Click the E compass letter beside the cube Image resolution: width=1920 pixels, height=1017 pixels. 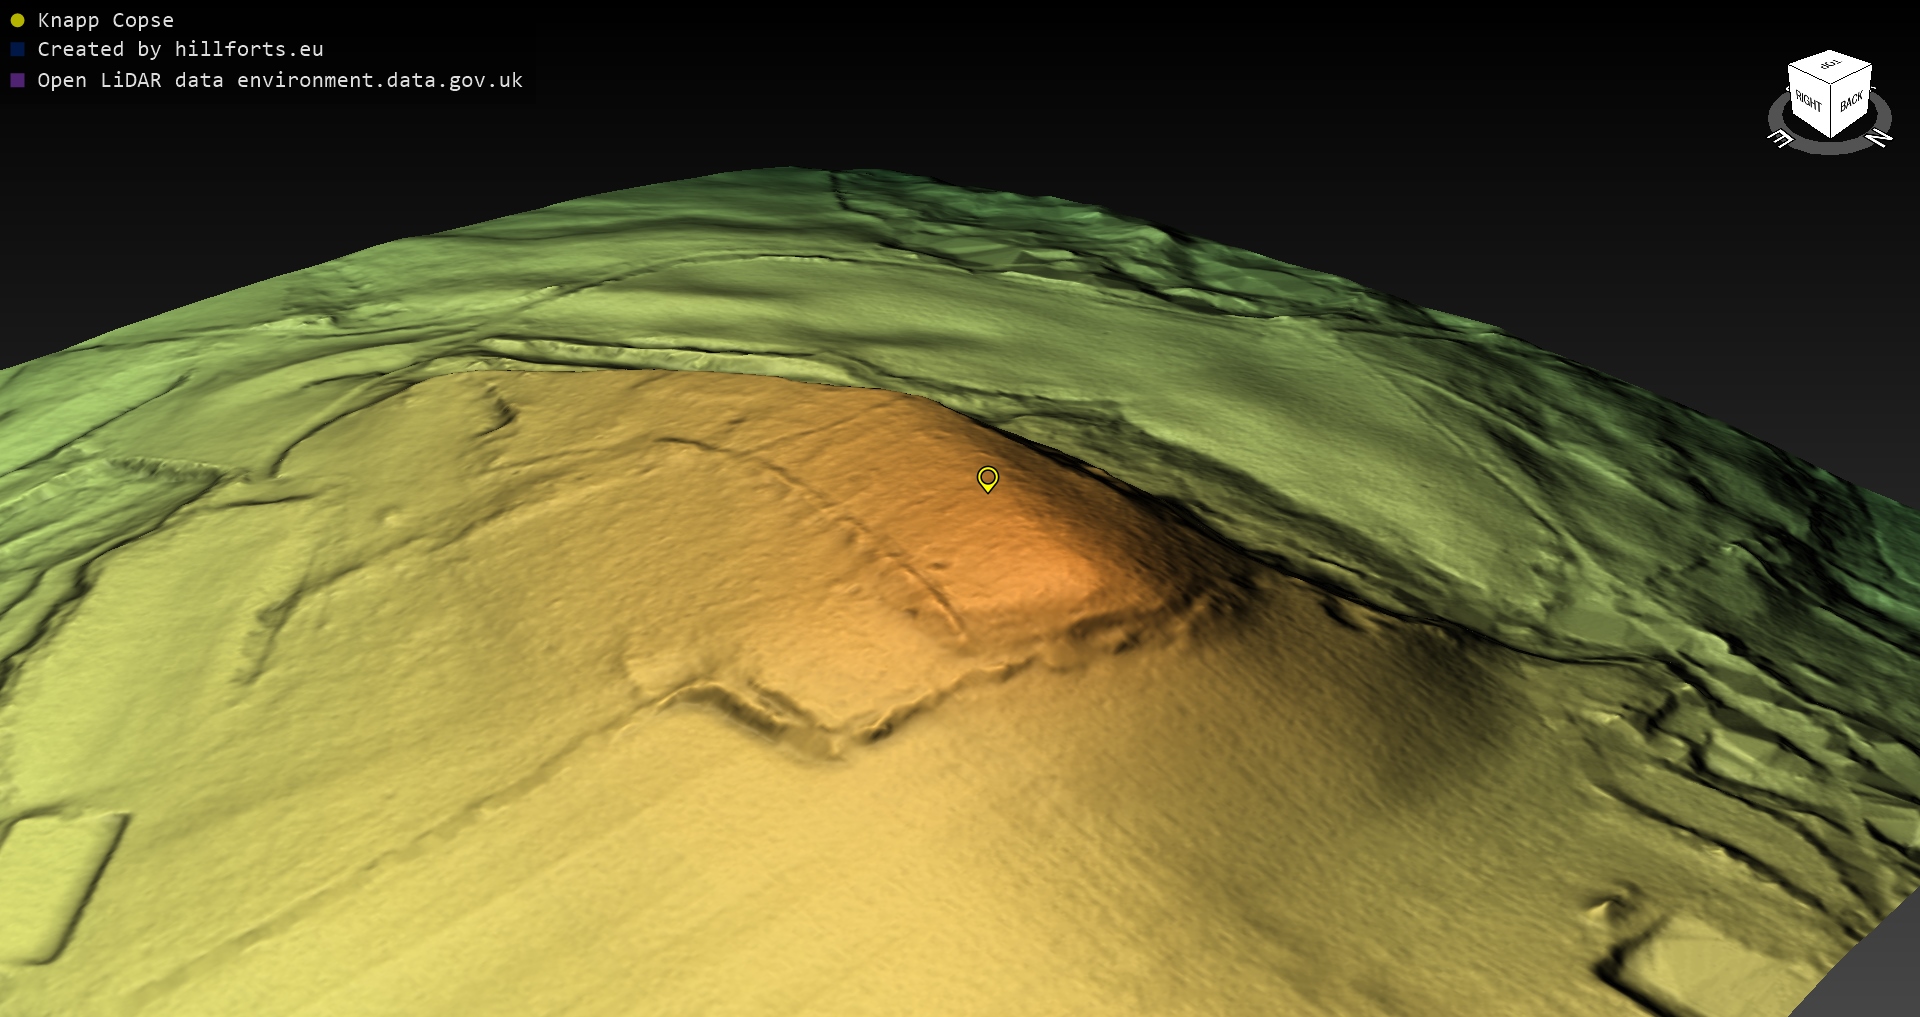click(1780, 139)
